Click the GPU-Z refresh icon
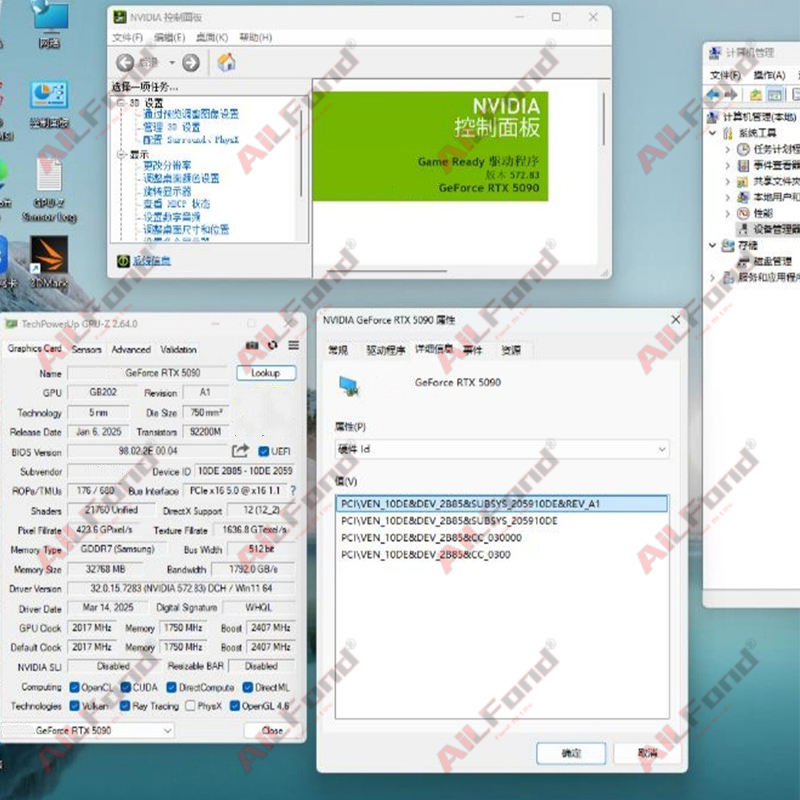The image size is (800, 800). click(x=272, y=345)
